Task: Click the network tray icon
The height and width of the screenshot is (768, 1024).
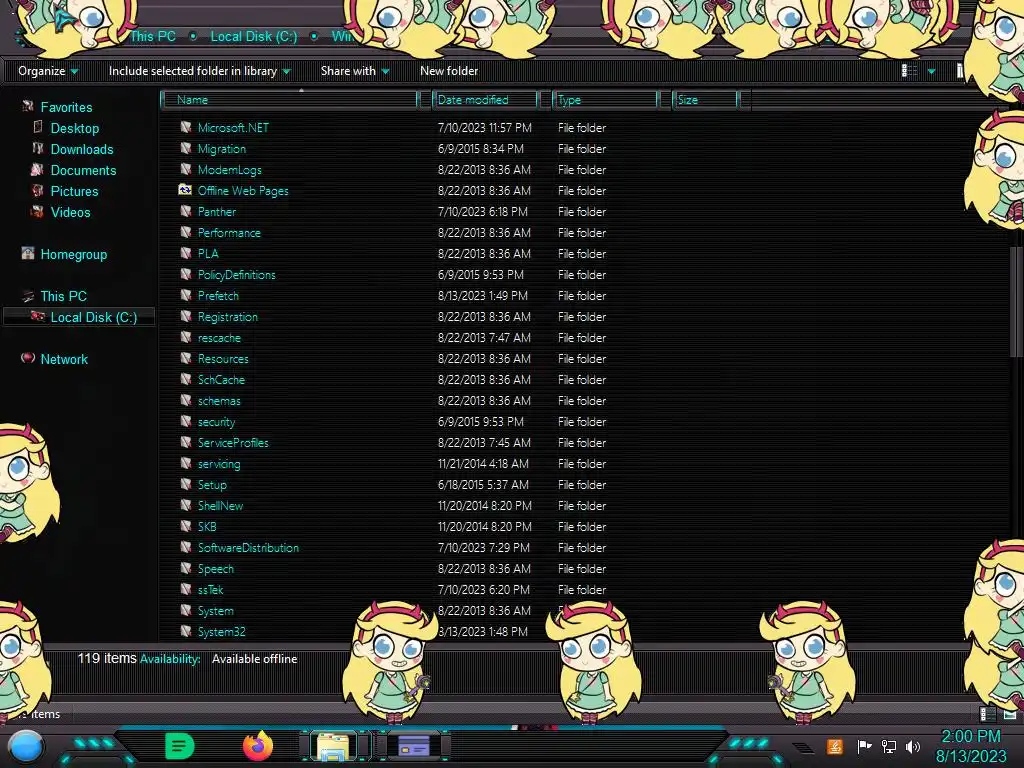Action: 888,746
